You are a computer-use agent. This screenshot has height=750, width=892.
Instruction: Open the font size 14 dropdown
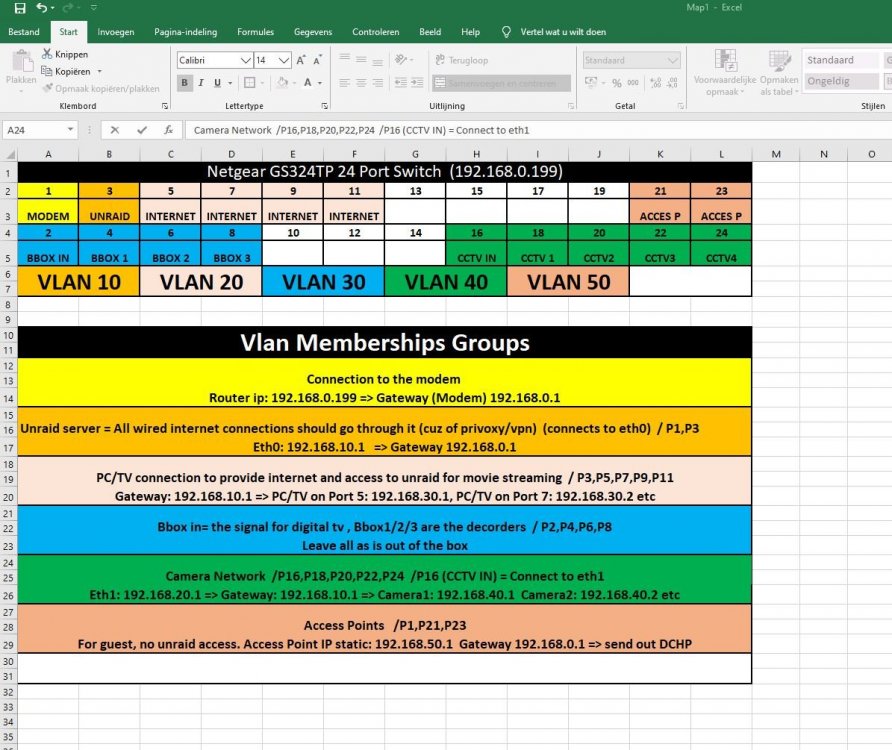click(284, 60)
